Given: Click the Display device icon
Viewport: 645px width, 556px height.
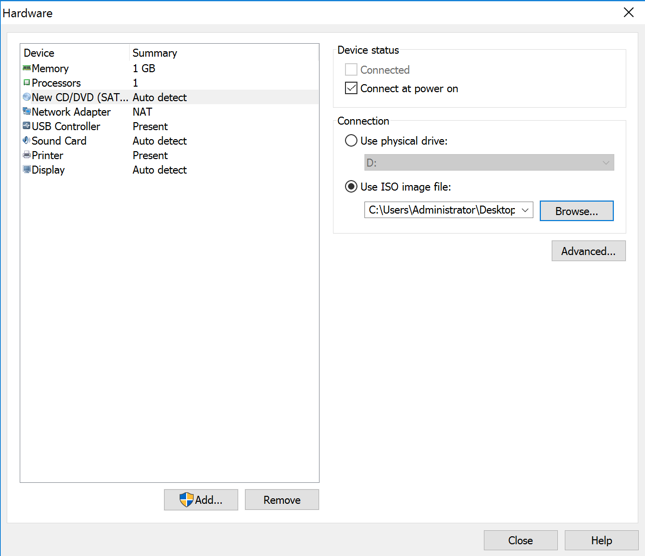Looking at the screenshot, I should pyautogui.click(x=27, y=170).
